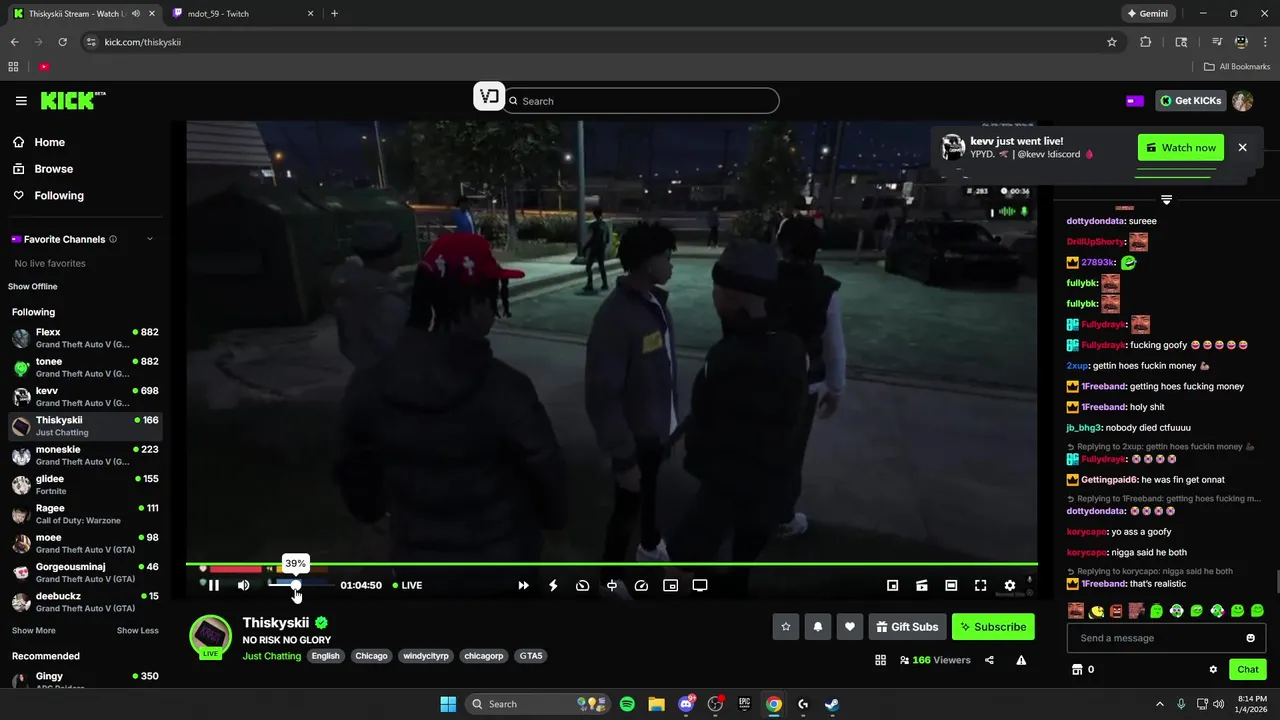Open moneskie channel in Following list

pos(85,455)
